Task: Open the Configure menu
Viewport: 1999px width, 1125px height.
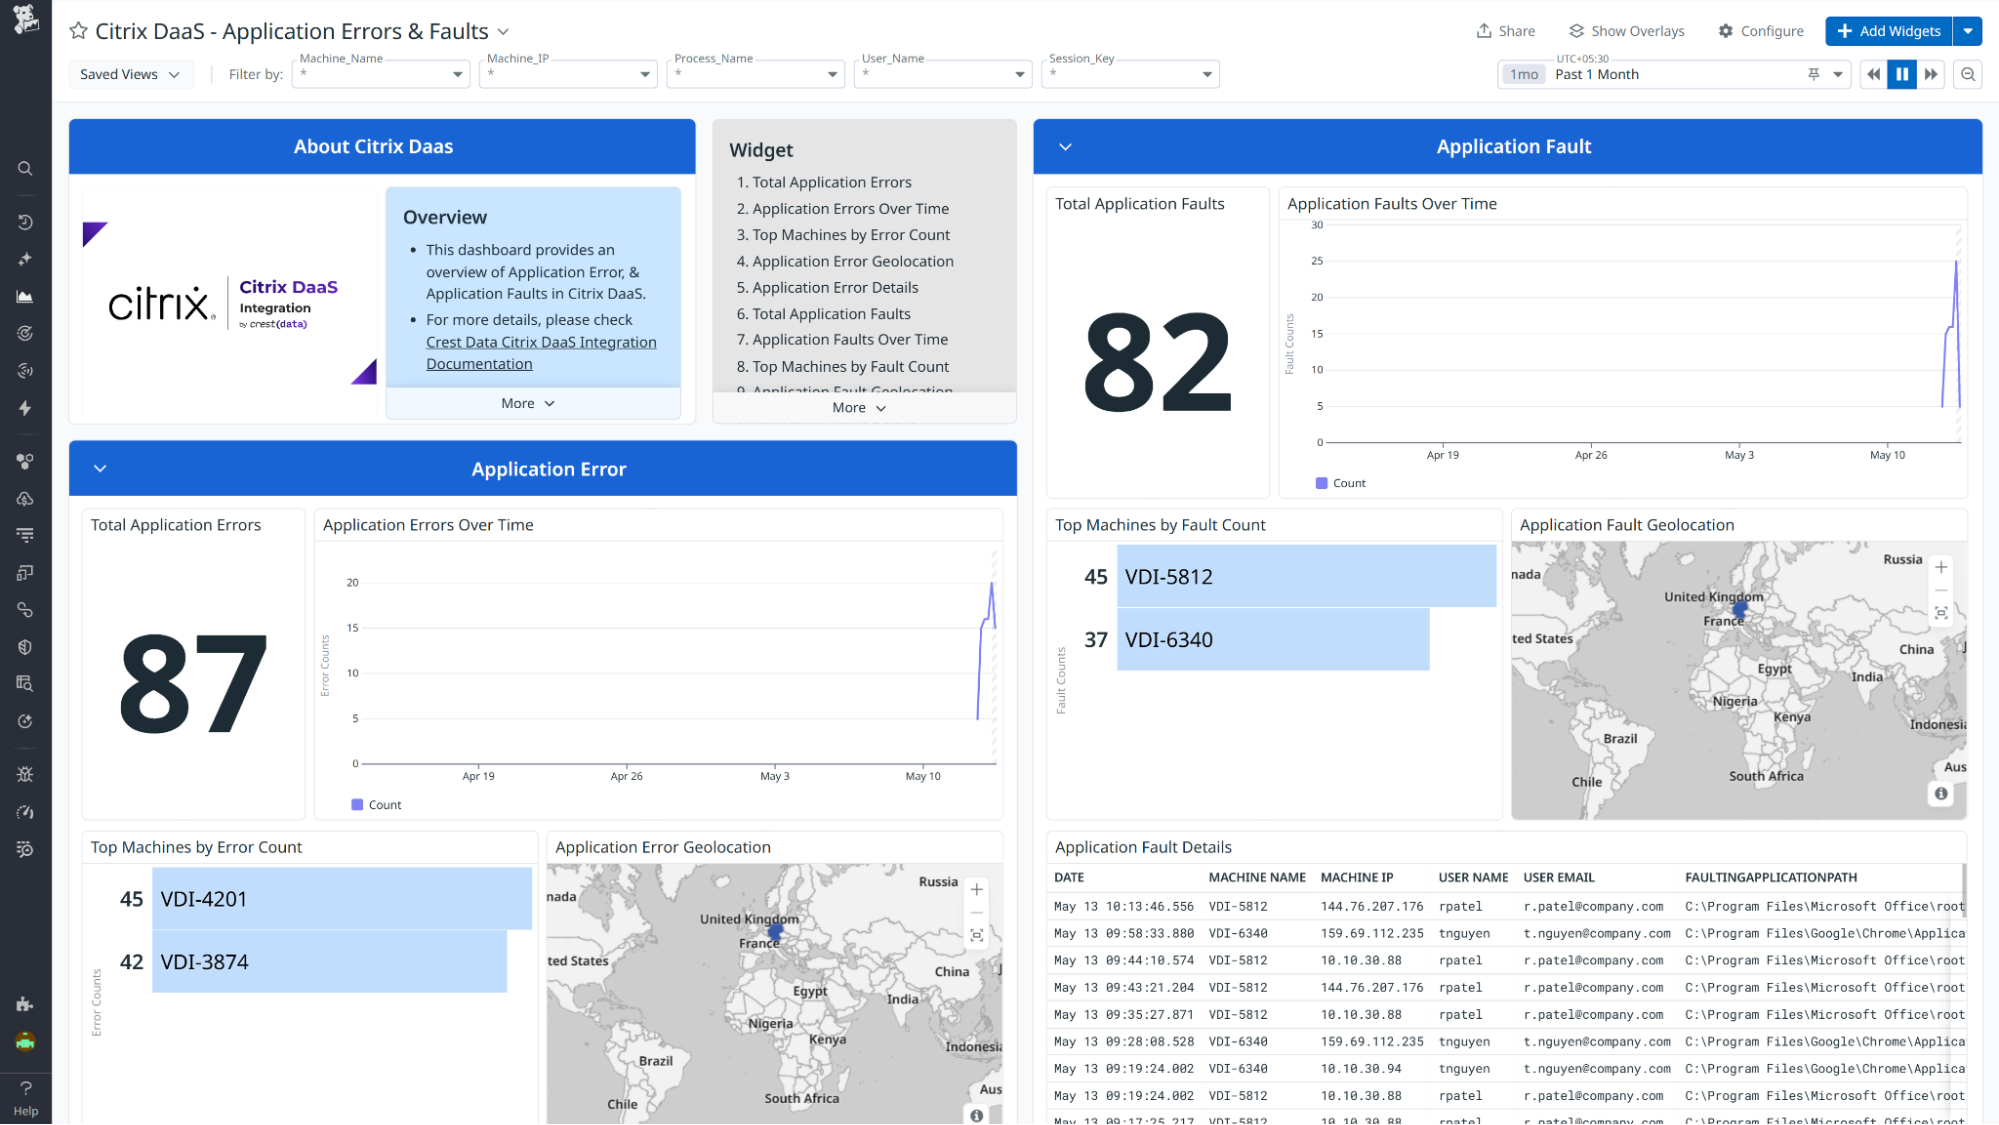Action: 1761,31
